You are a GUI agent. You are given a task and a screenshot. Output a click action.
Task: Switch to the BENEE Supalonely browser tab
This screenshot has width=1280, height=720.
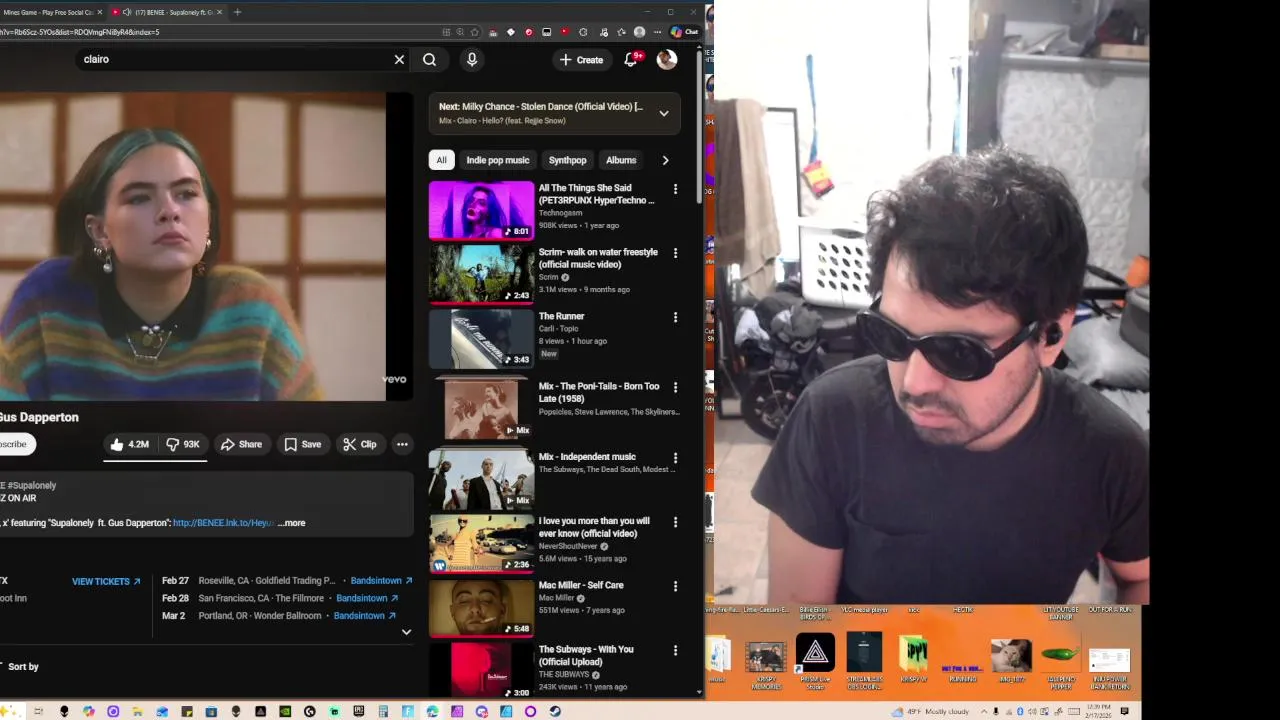(166, 12)
